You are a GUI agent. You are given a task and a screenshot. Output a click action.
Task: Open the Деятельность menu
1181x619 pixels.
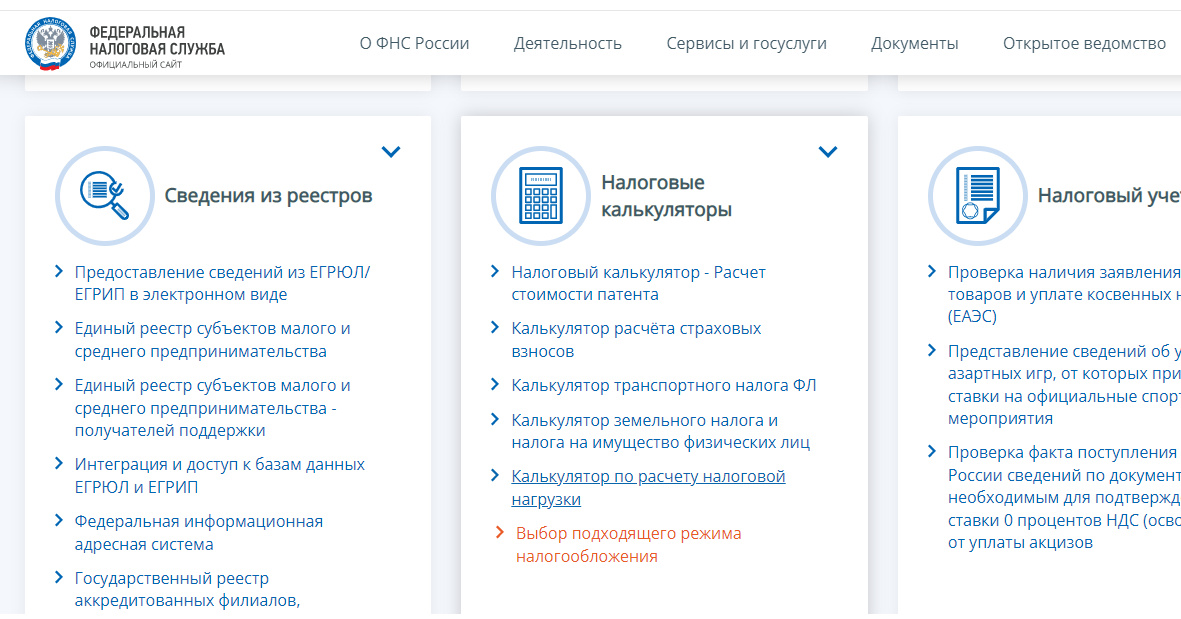pyautogui.click(x=568, y=44)
